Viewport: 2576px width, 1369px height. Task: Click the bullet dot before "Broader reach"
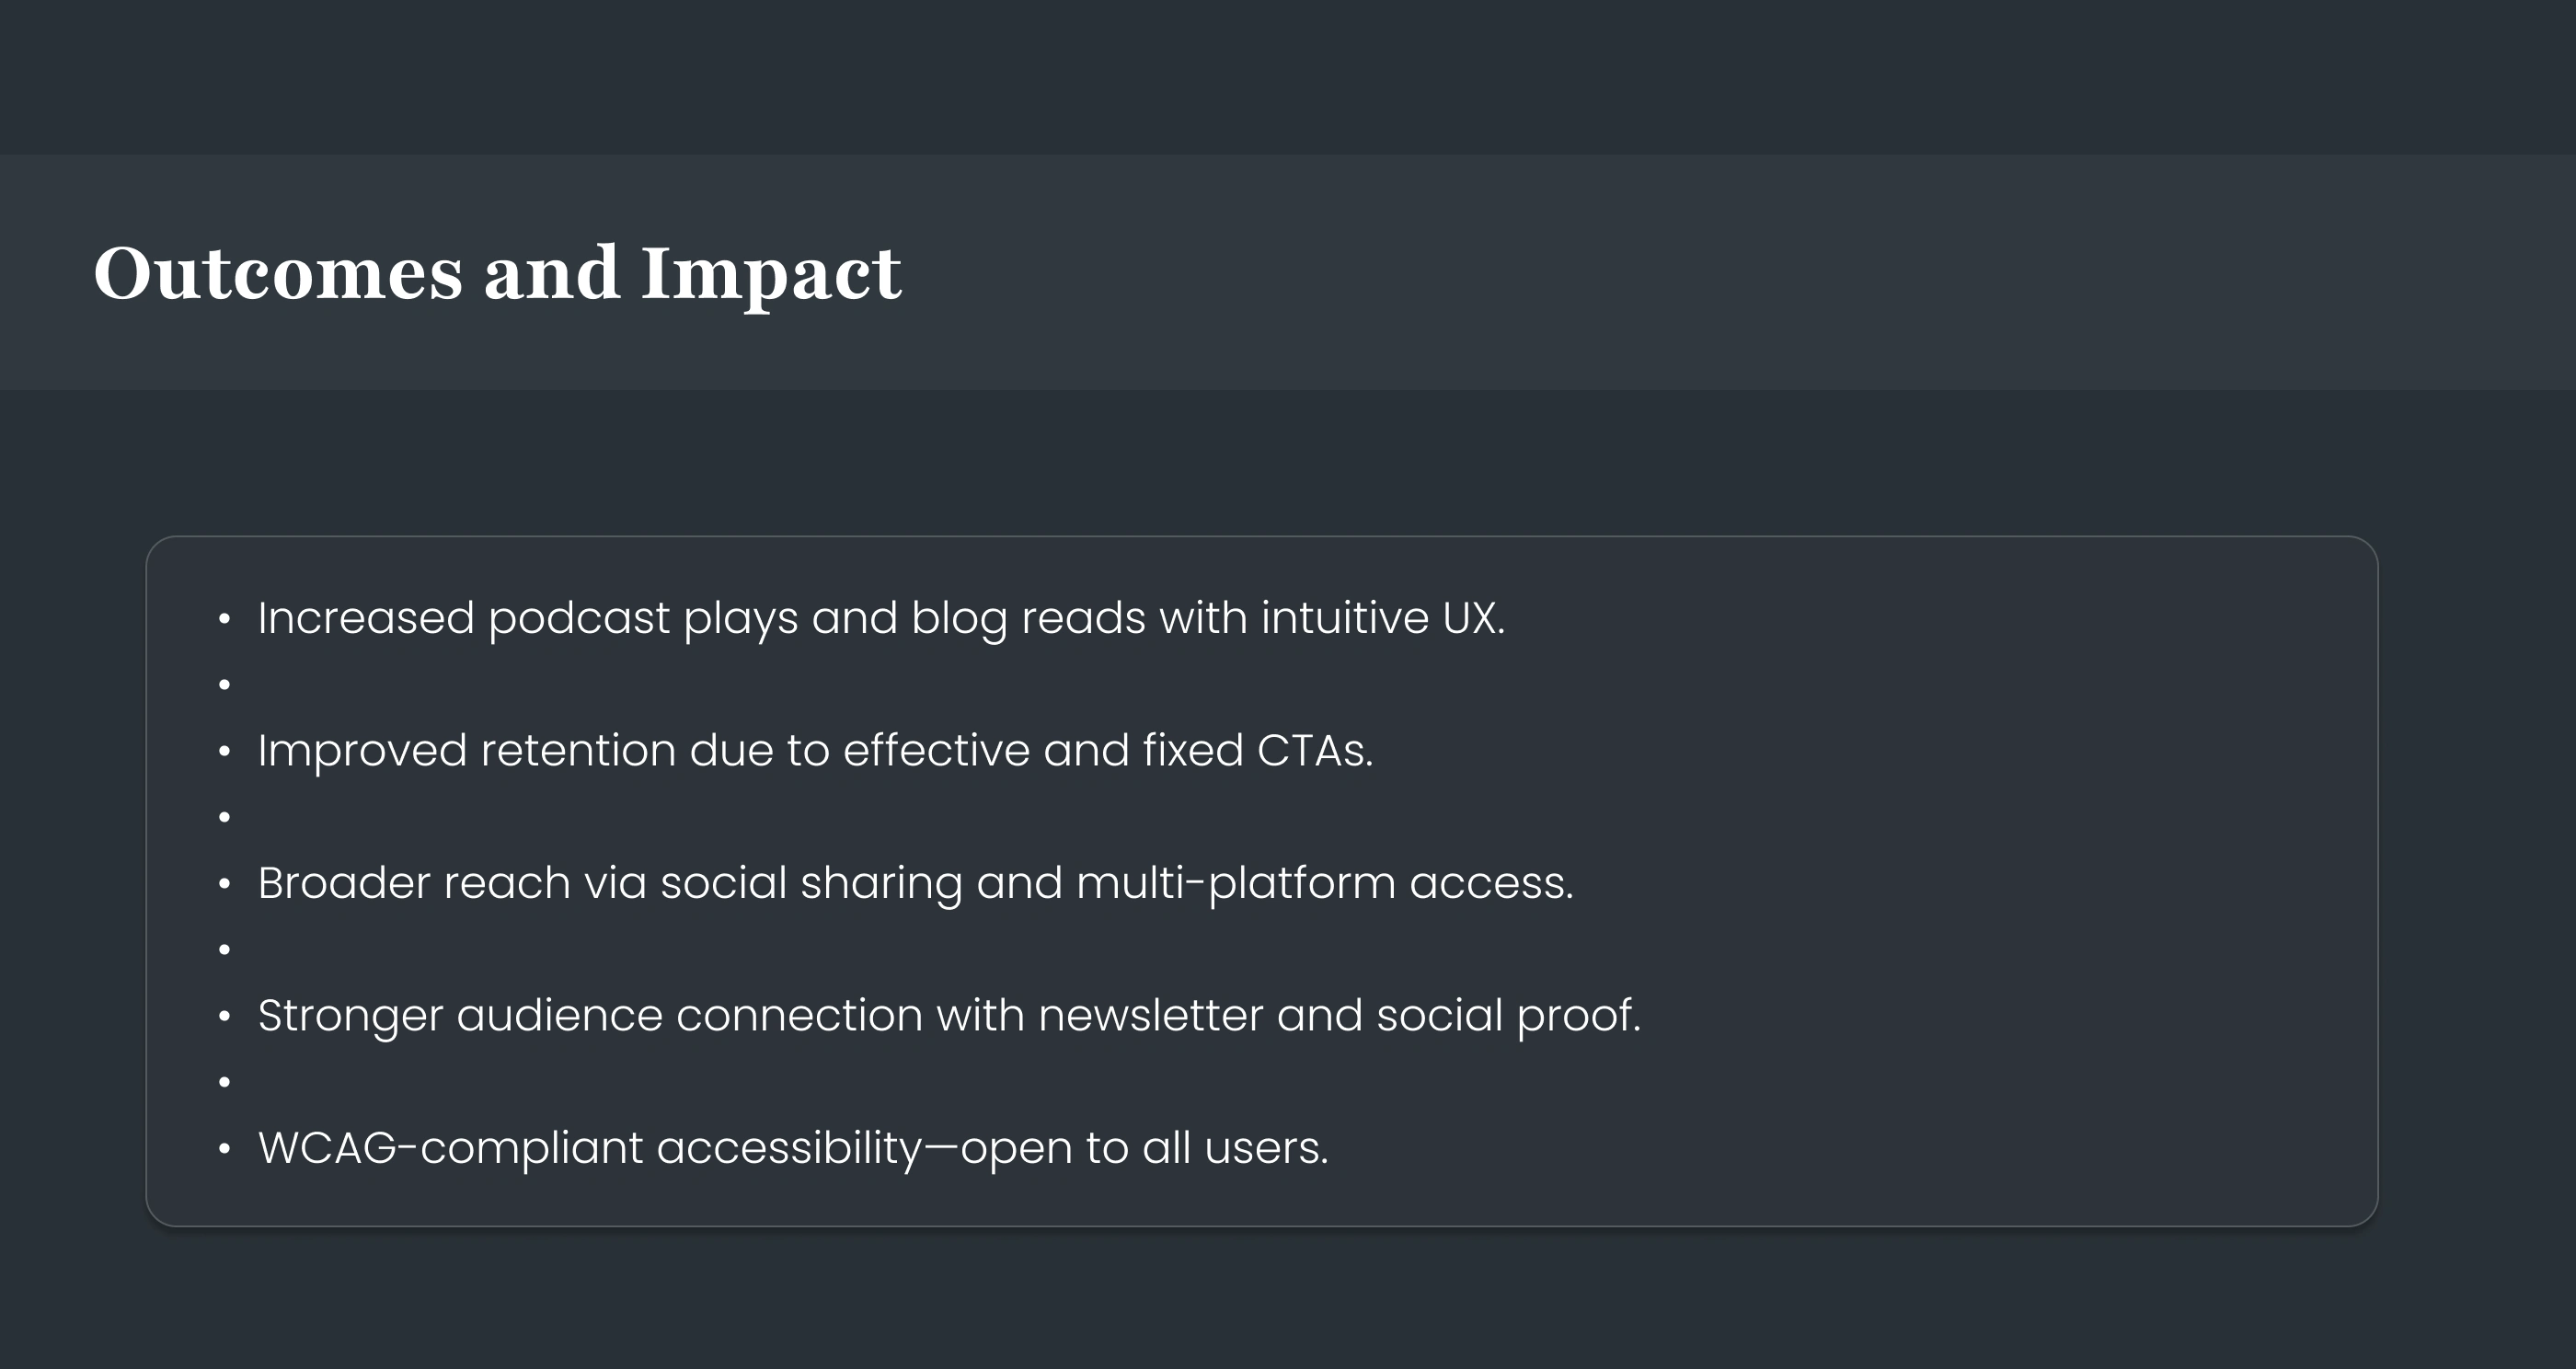coord(224,884)
